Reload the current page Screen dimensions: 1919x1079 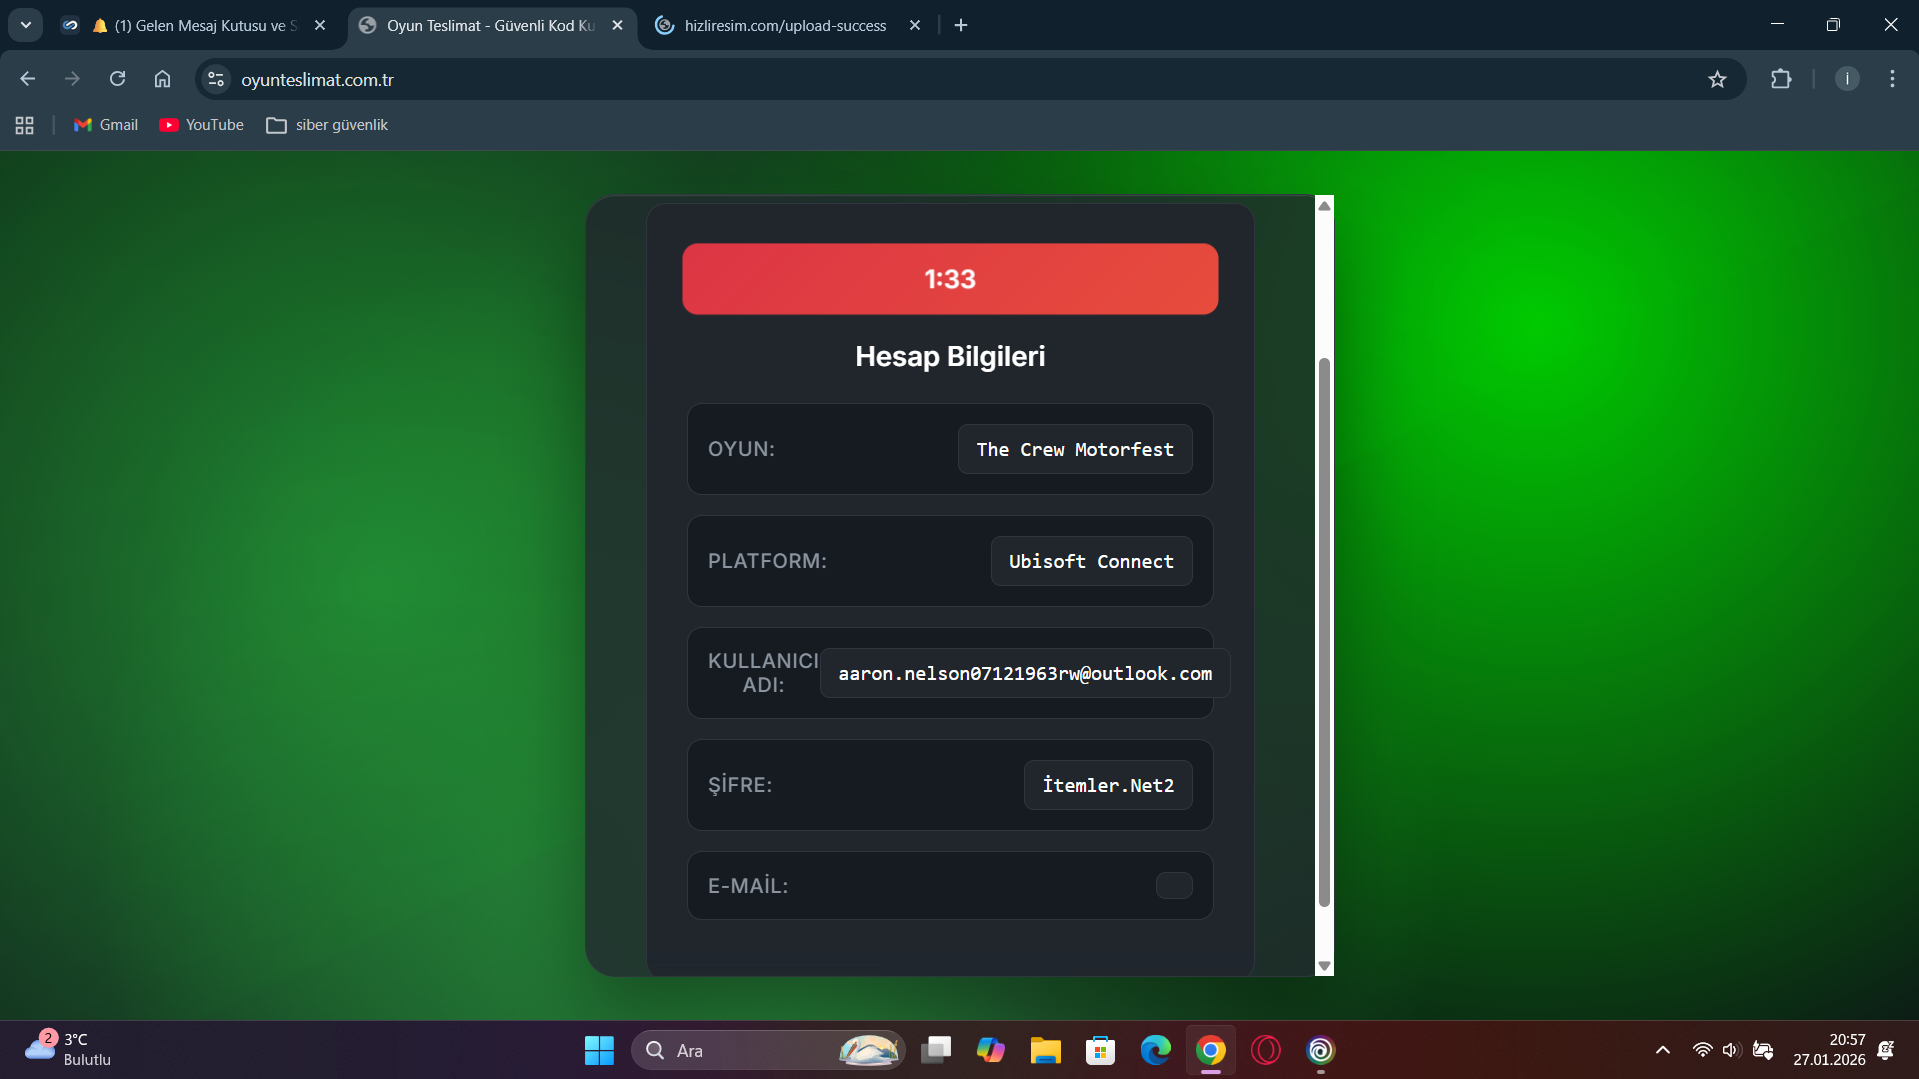(117, 79)
